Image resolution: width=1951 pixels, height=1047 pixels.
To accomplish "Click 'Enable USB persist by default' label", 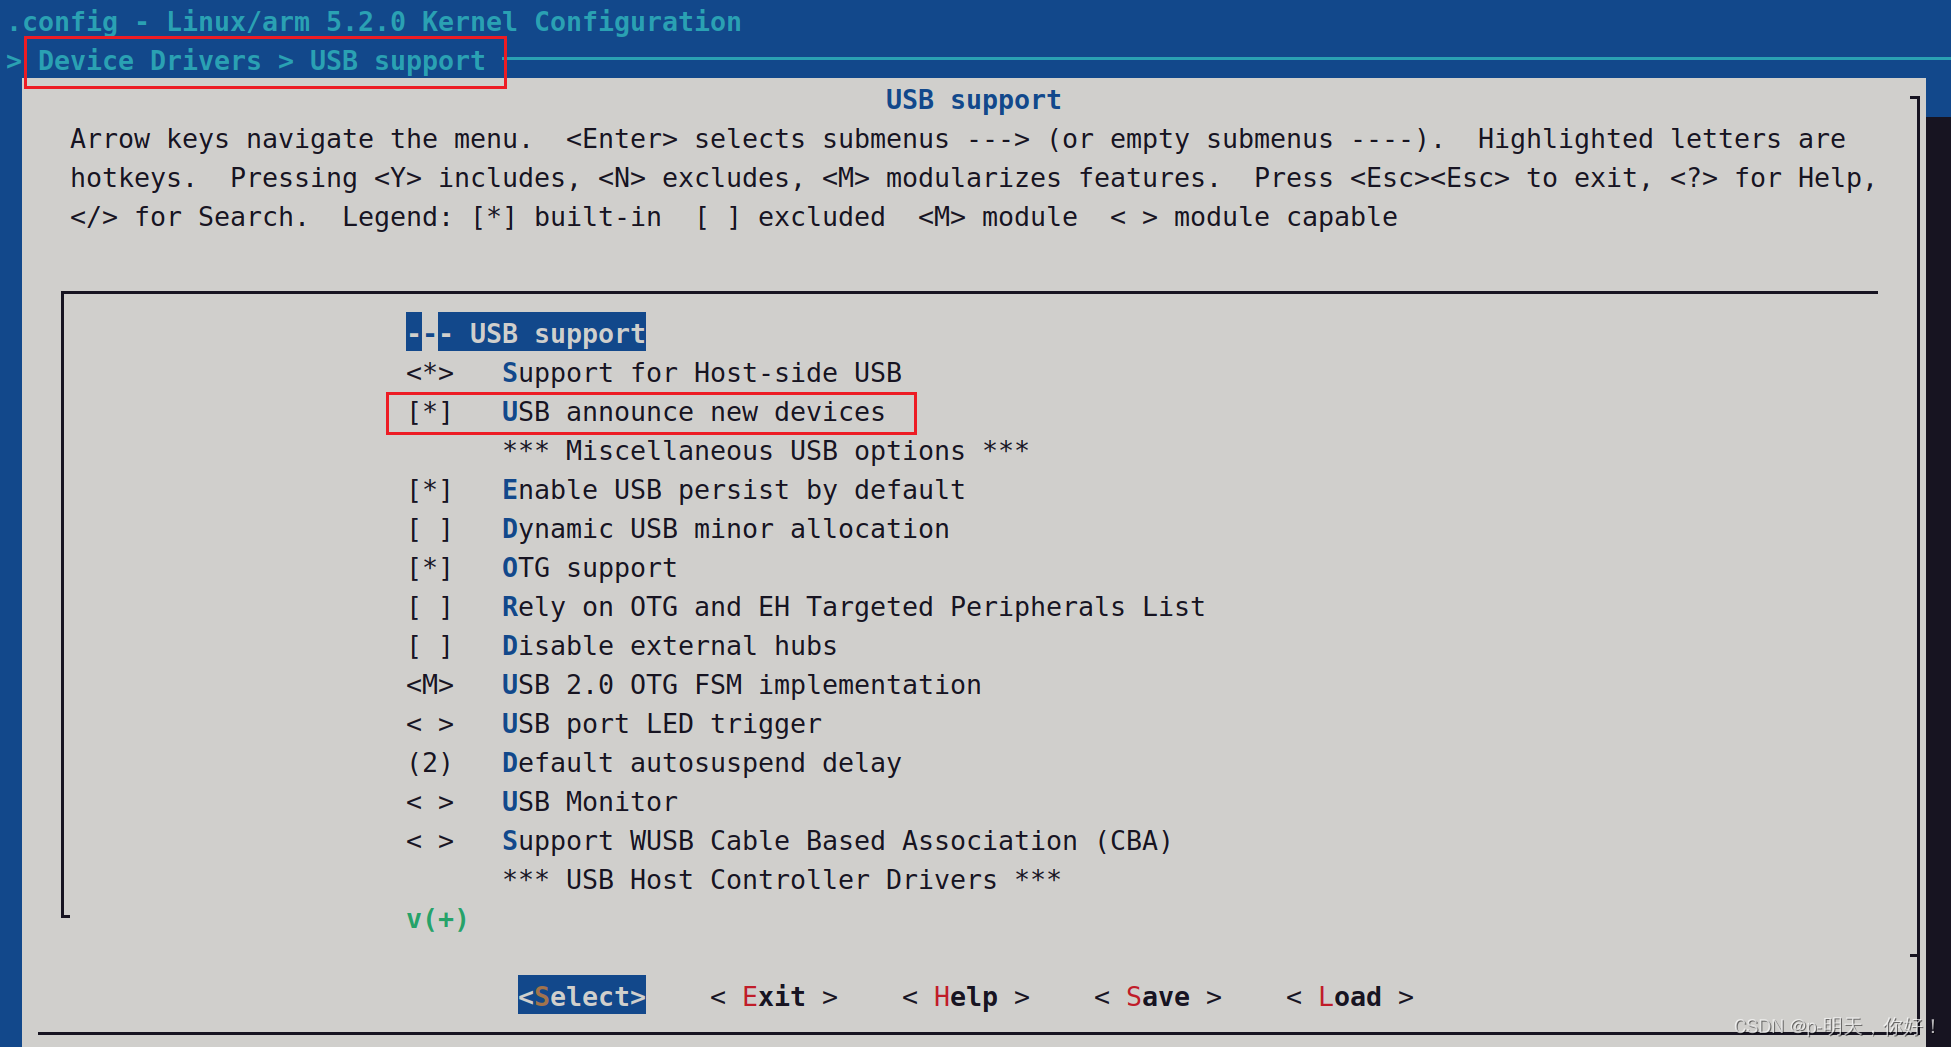I will point(734,490).
